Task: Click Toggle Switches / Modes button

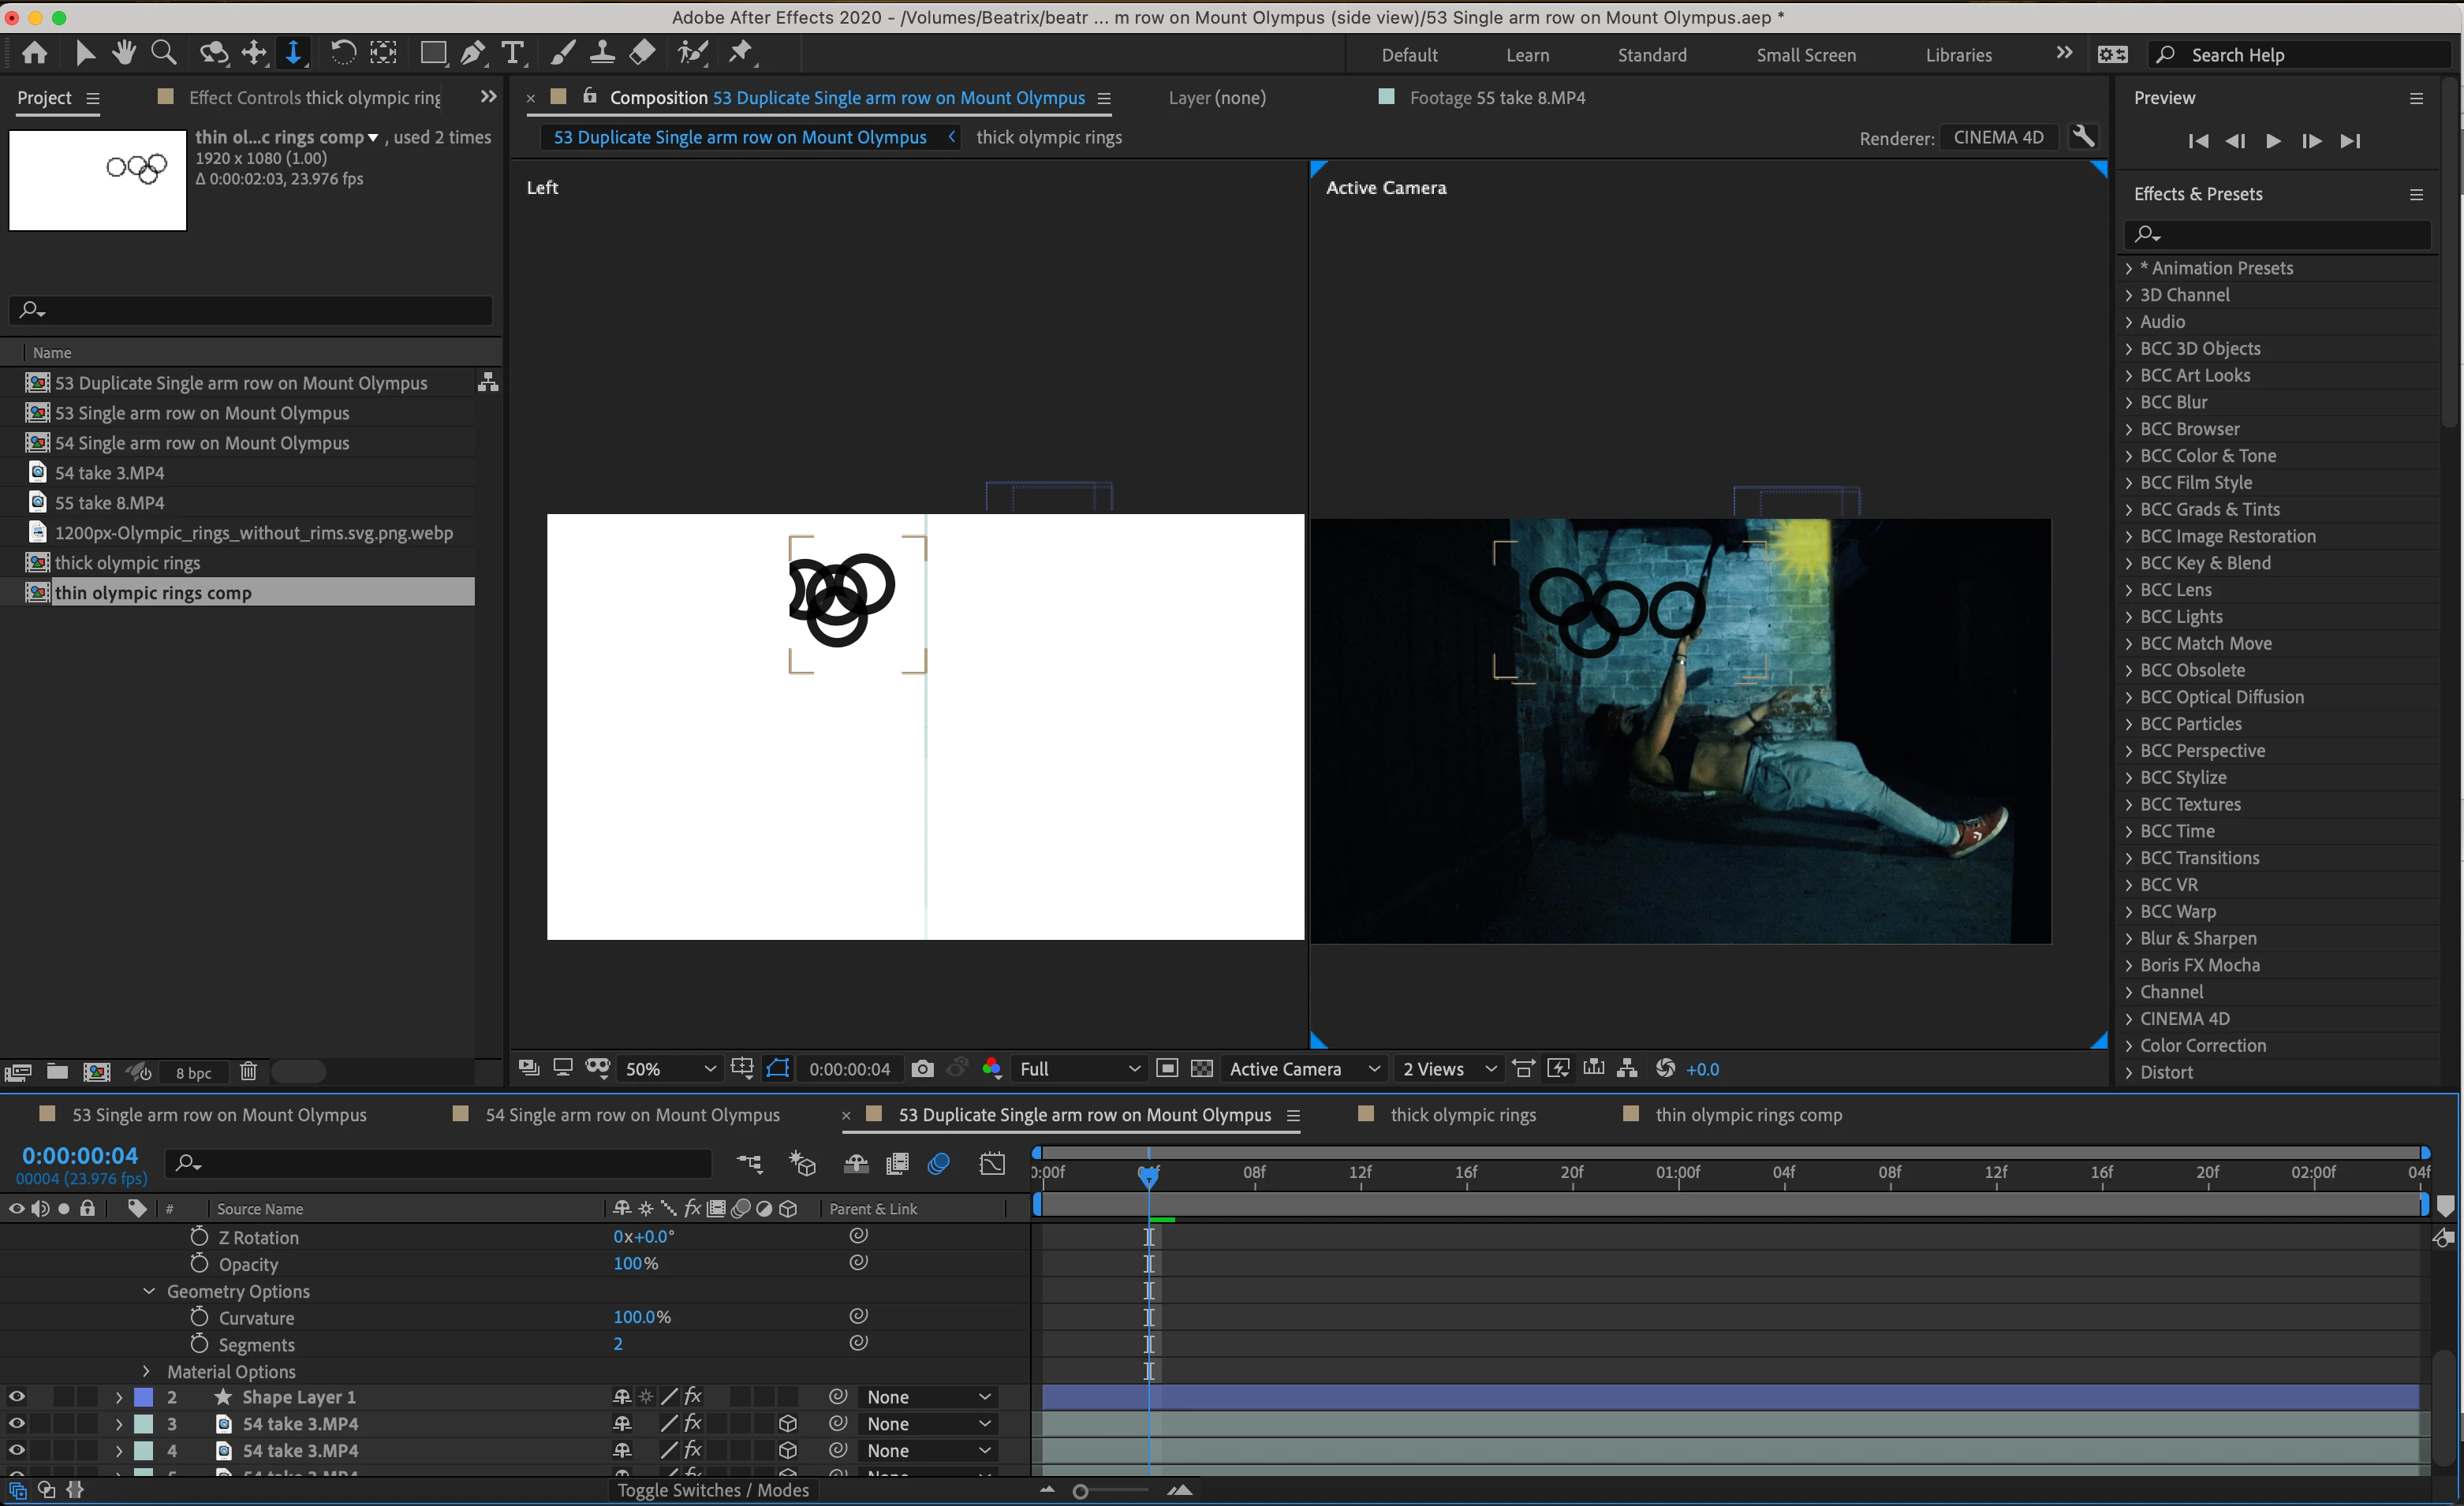Action: 713,1490
